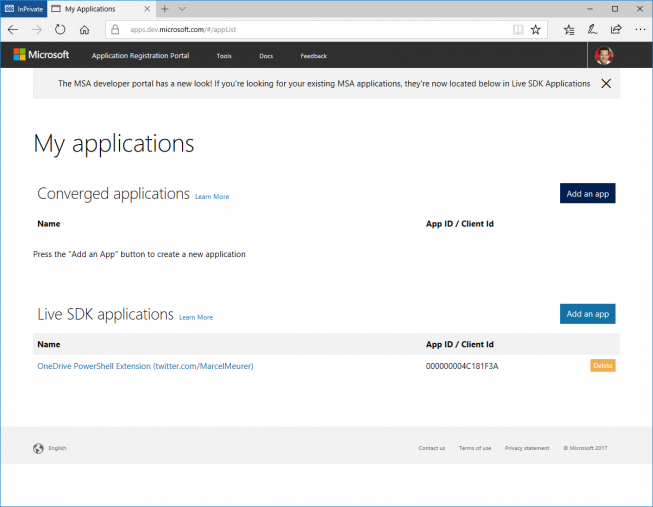This screenshot has width=653, height=507.
Task: Toggle reading view icon in address bar
Action: (518, 30)
